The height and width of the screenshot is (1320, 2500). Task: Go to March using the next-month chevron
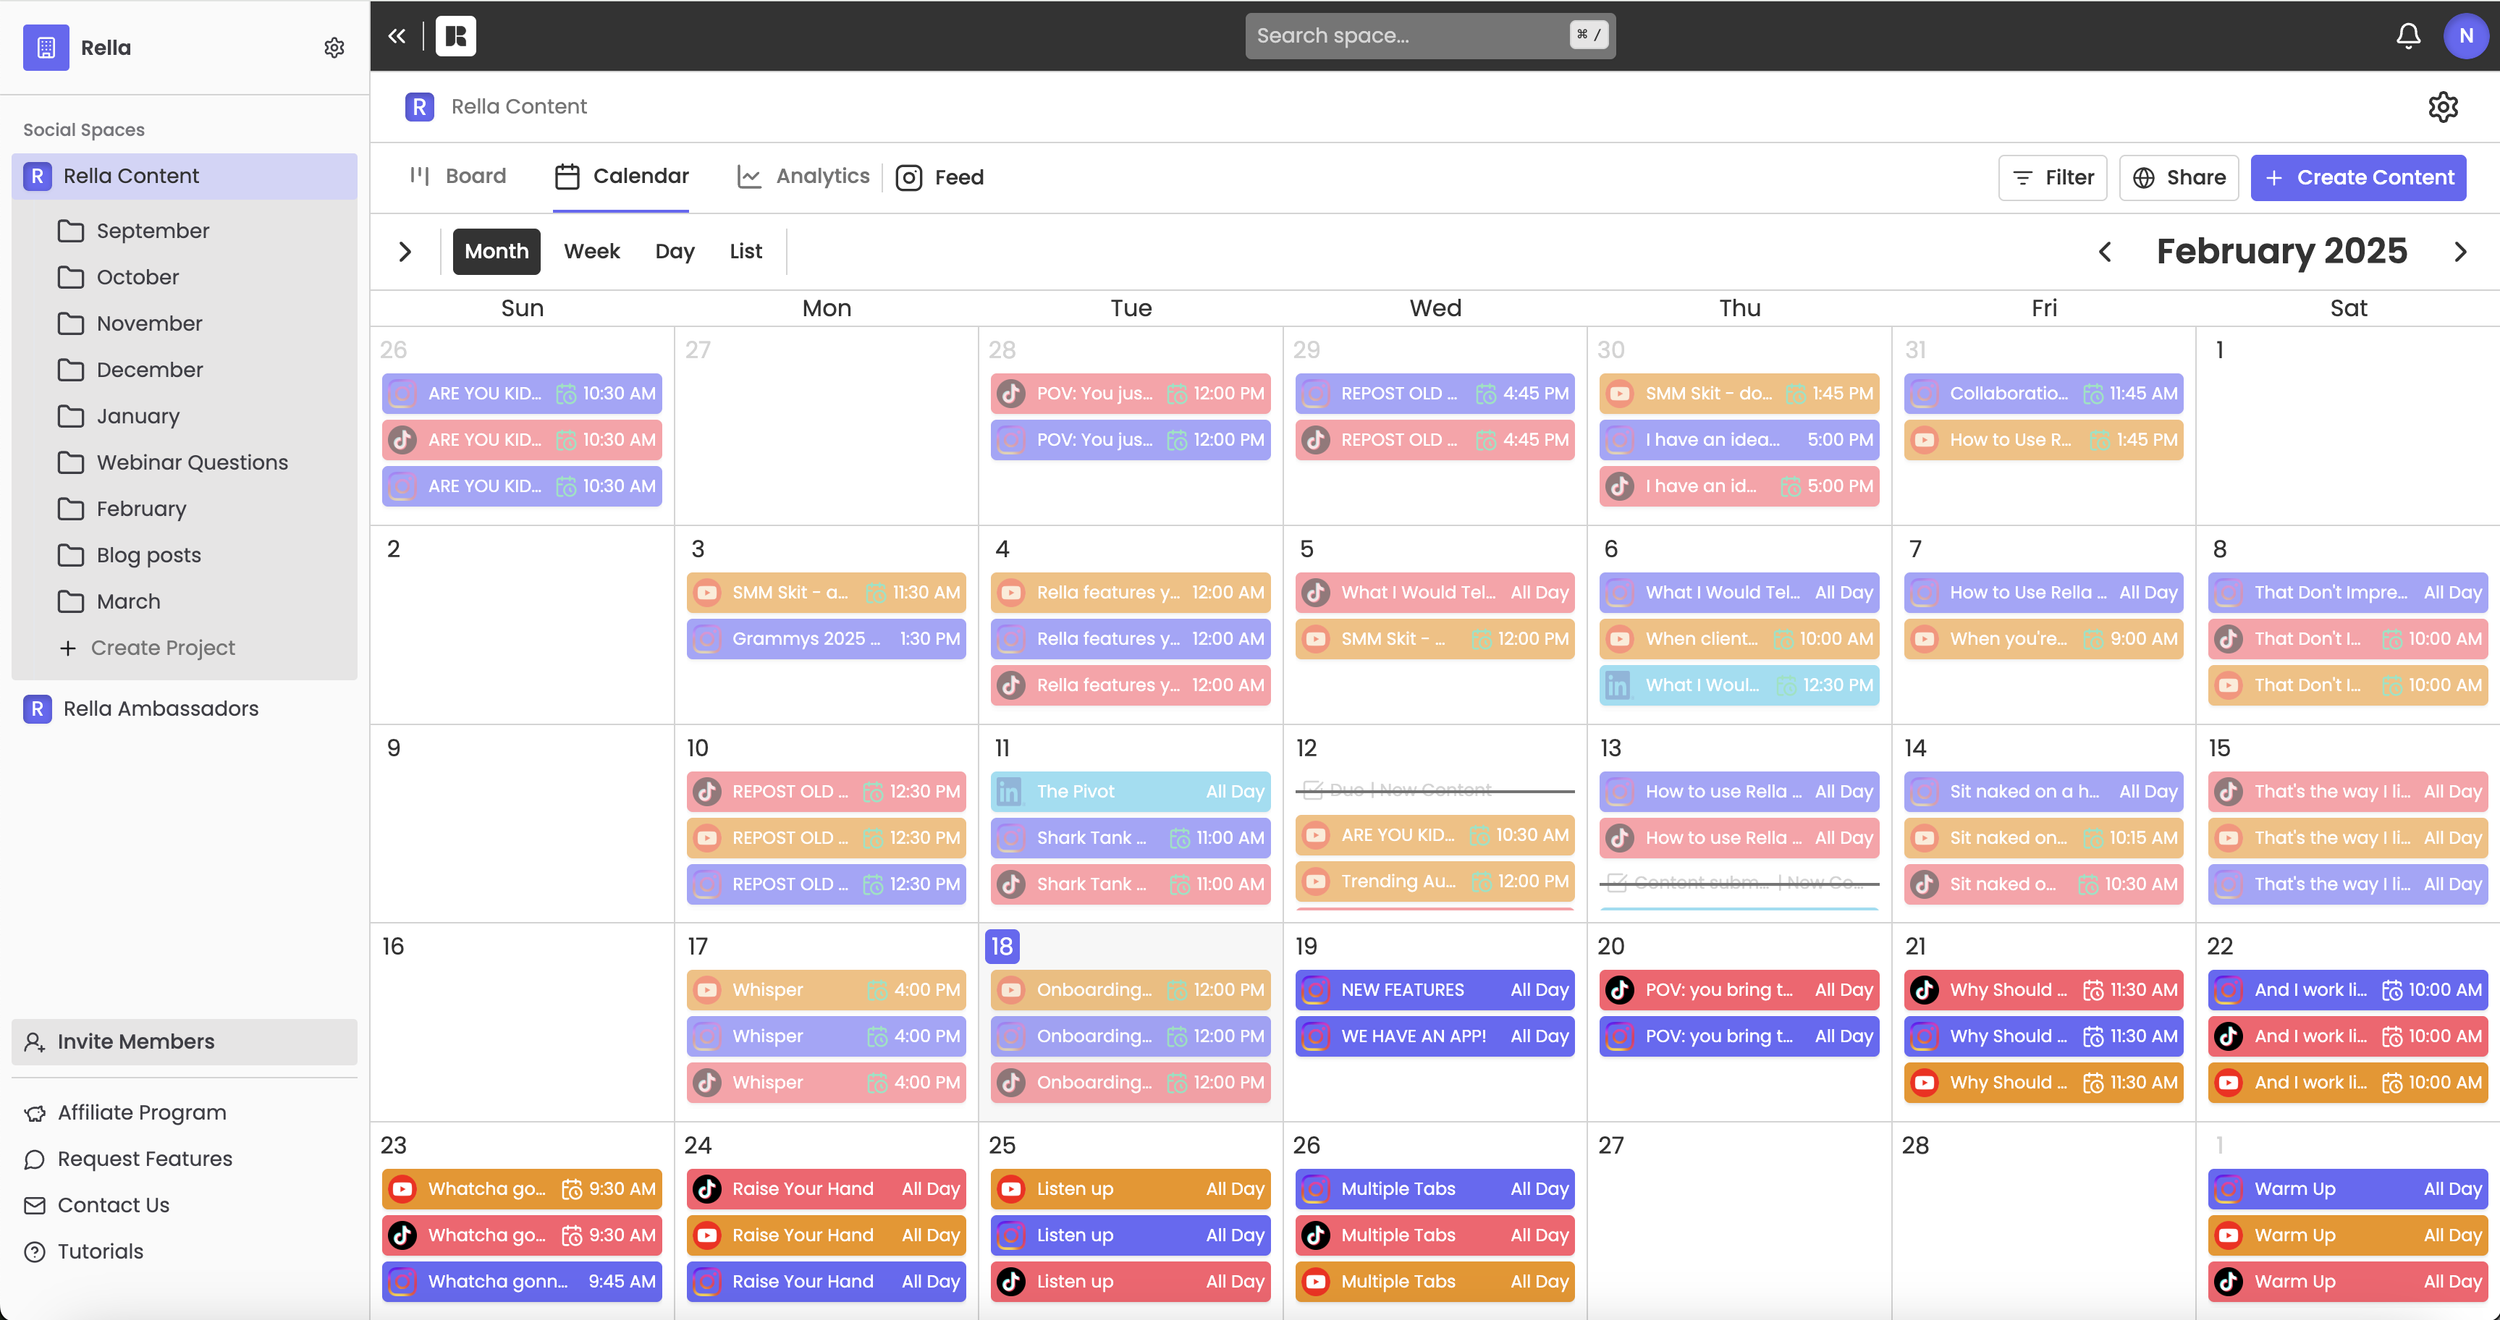coord(2462,251)
